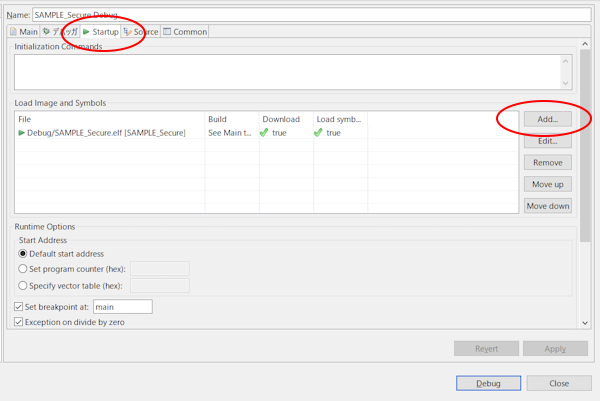Image resolution: width=600 pixels, height=401 pixels.
Task: Click the green checkmark in Load symbols column
Action: pos(320,133)
